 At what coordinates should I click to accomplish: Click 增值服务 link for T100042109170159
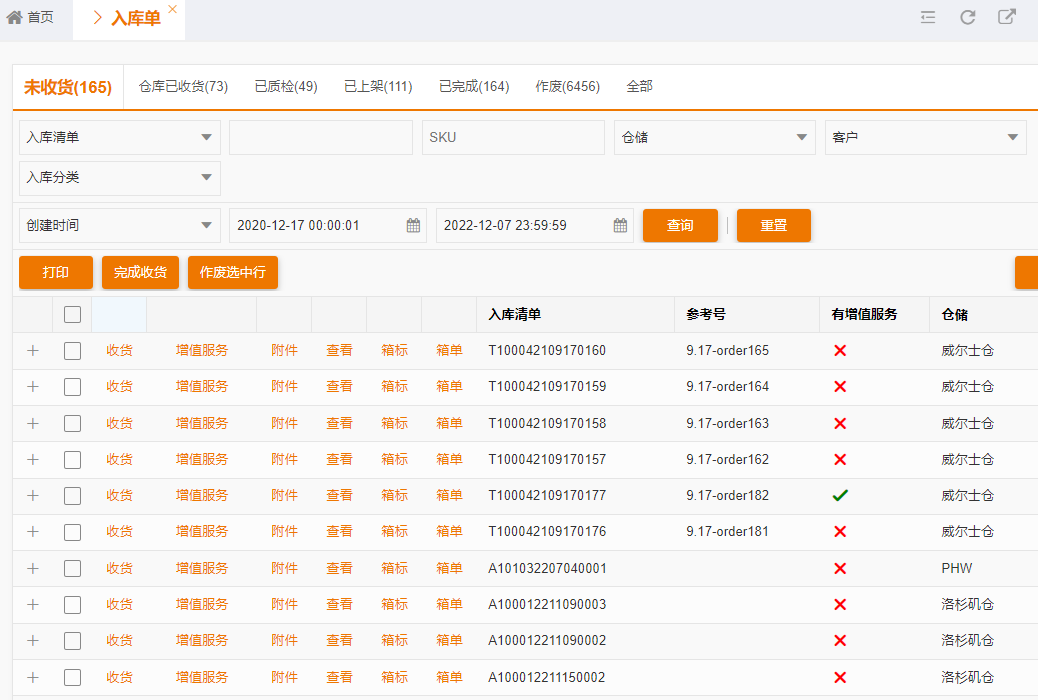(202, 386)
